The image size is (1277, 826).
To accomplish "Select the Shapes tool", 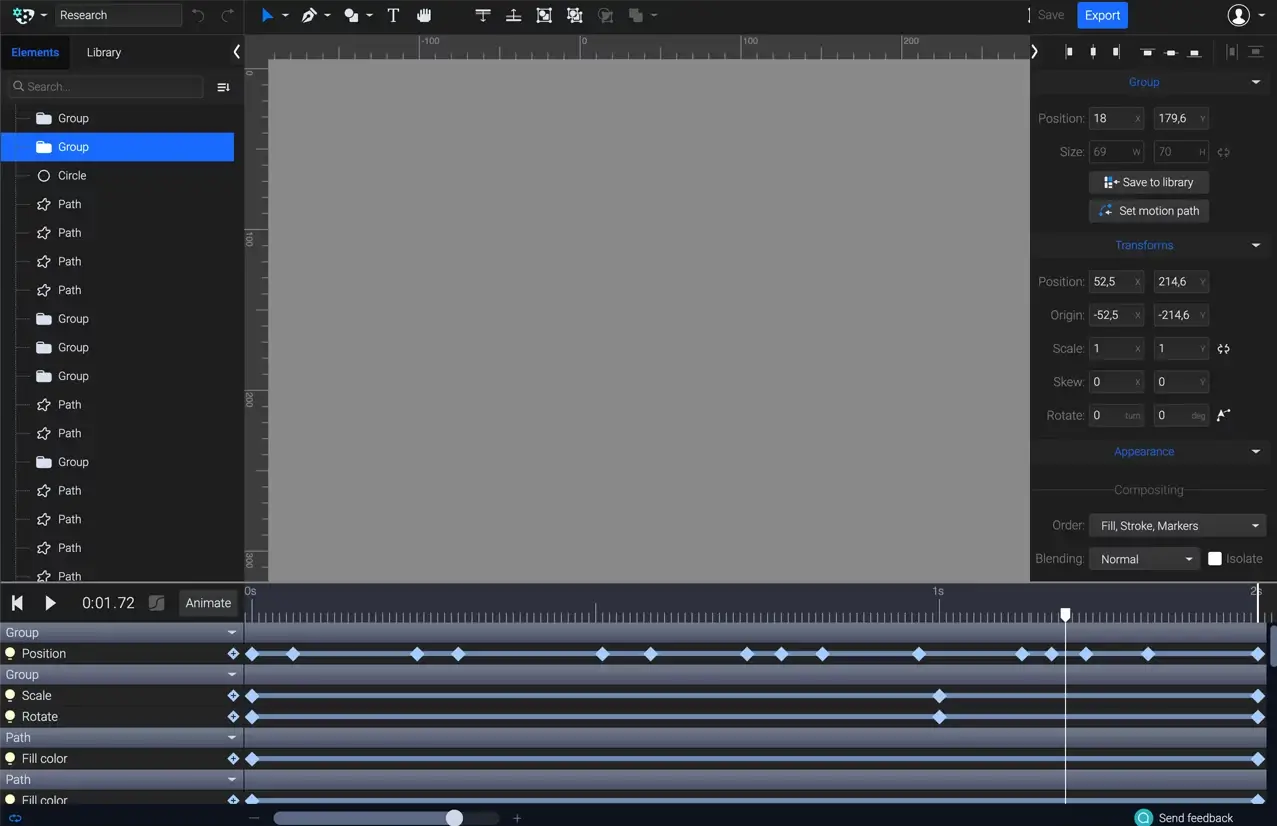I will [x=351, y=15].
